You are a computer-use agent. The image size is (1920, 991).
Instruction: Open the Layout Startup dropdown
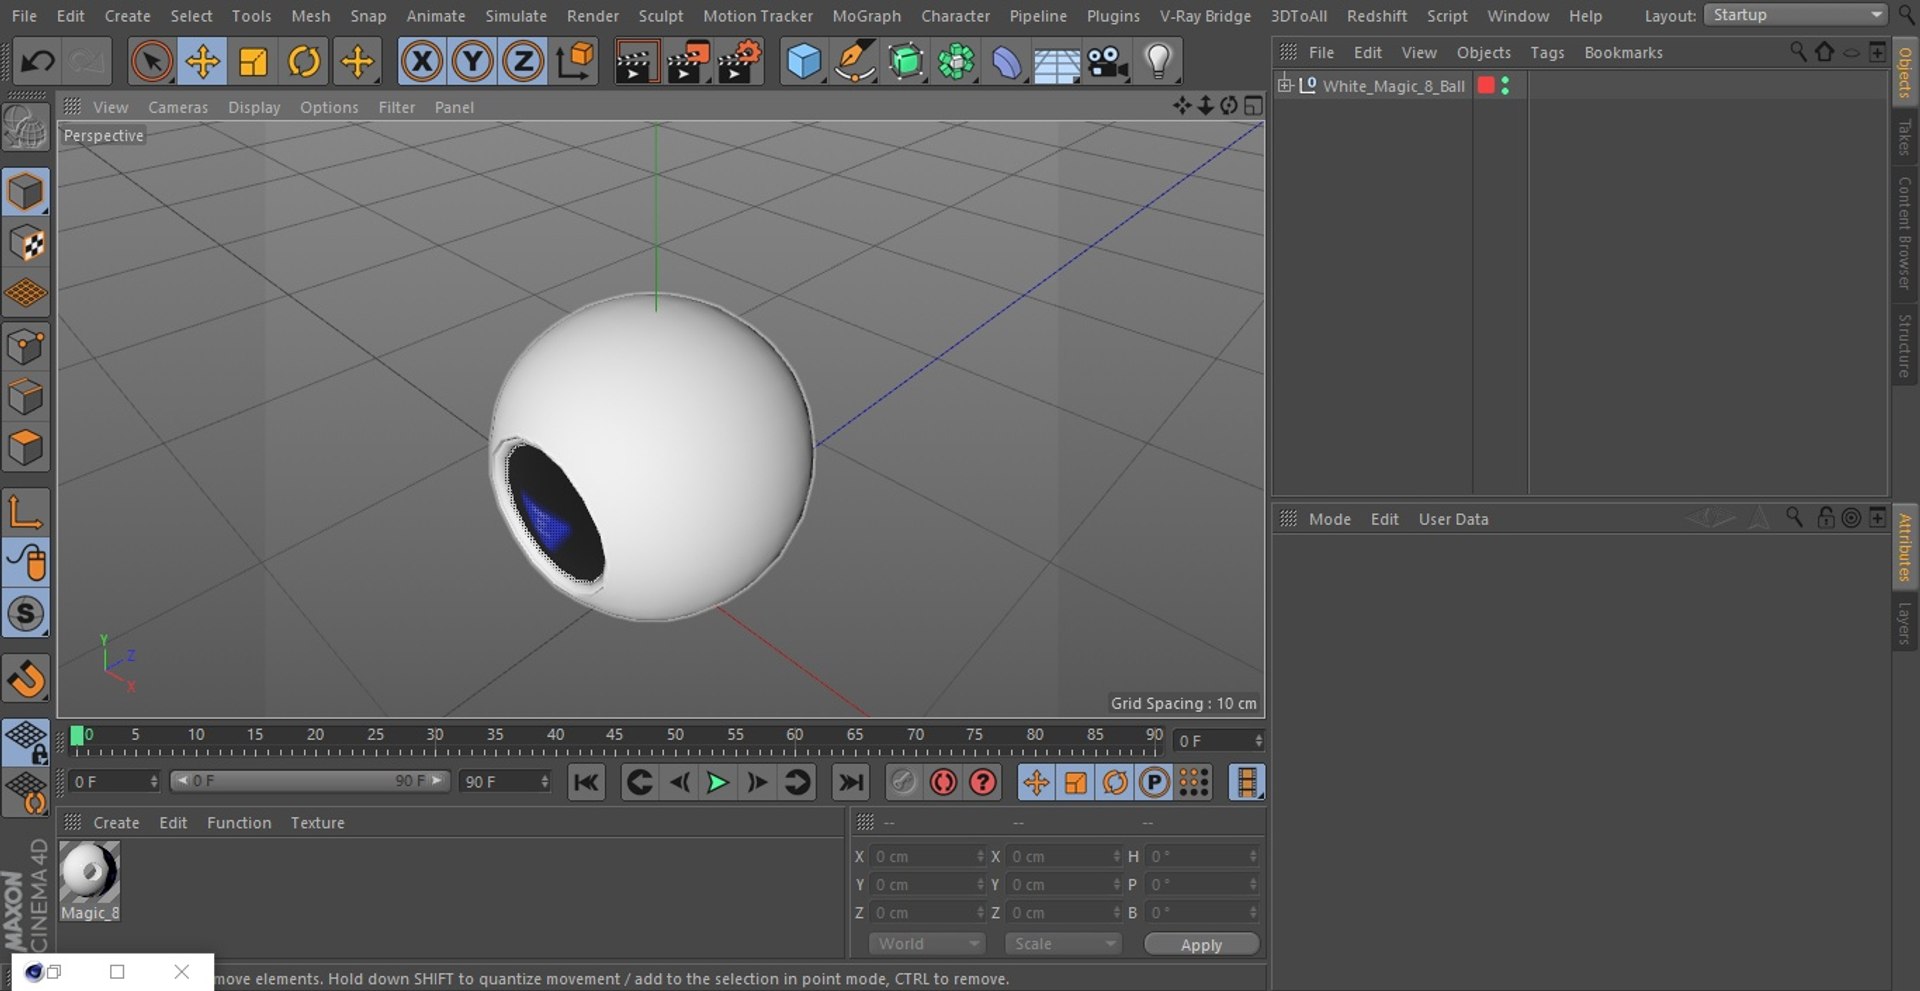[x=1795, y=15]
